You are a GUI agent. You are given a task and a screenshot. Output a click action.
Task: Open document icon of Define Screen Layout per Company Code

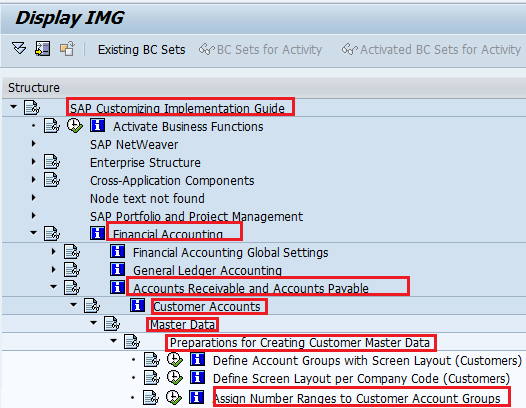(x=152, y=378)
